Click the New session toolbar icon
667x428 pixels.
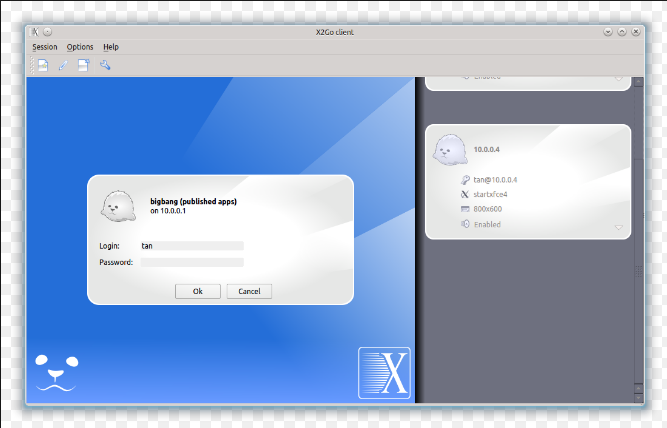pos(43,66)
